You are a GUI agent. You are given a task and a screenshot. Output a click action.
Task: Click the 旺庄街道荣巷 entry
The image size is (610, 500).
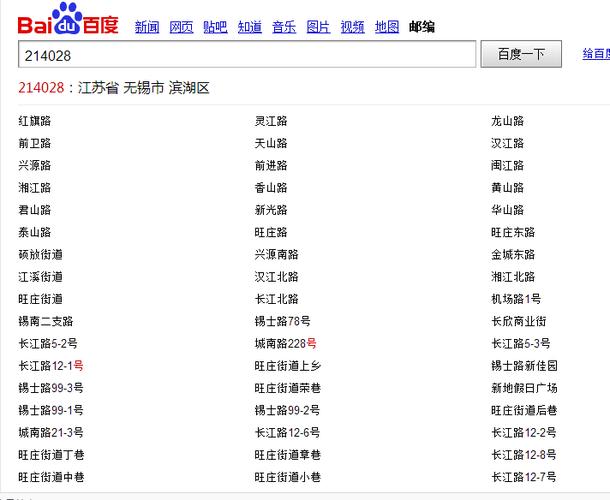point(288,388)
